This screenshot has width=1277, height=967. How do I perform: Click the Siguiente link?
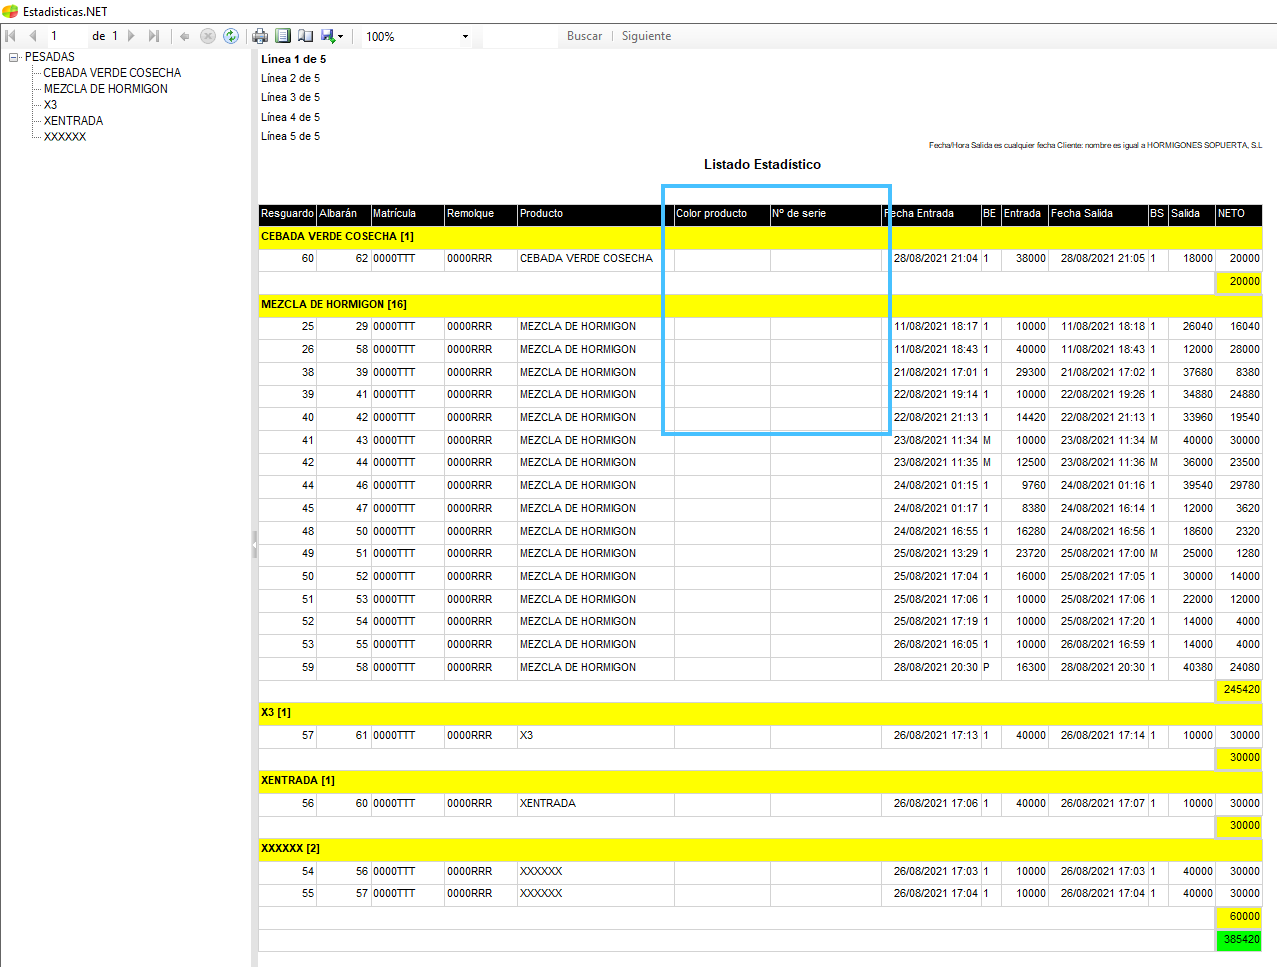[646, 36]
